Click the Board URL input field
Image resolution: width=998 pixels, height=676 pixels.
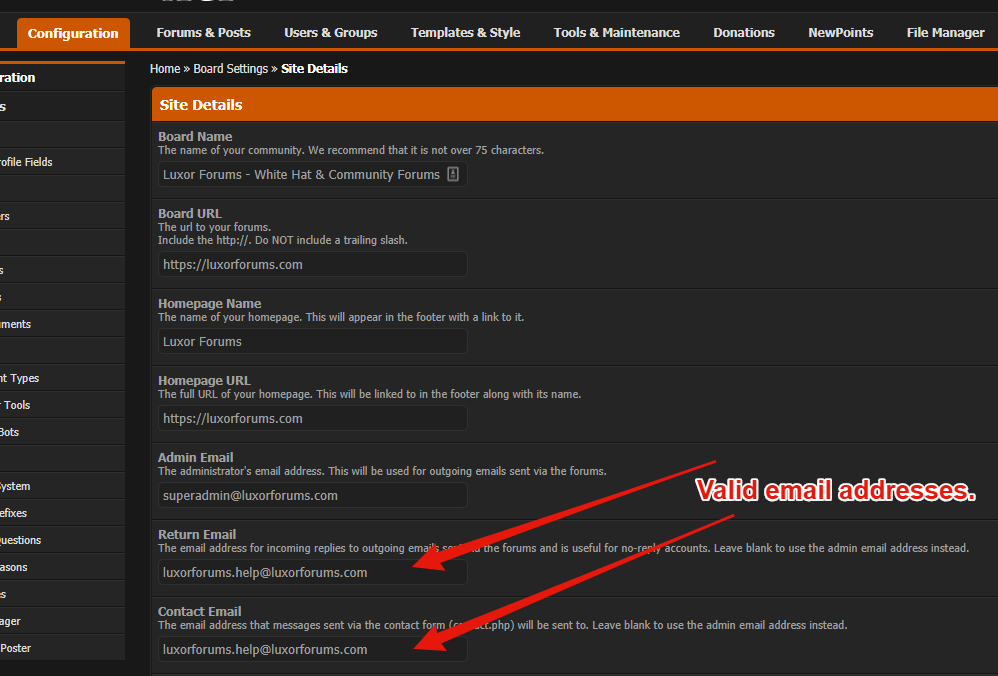pos(313,264)
